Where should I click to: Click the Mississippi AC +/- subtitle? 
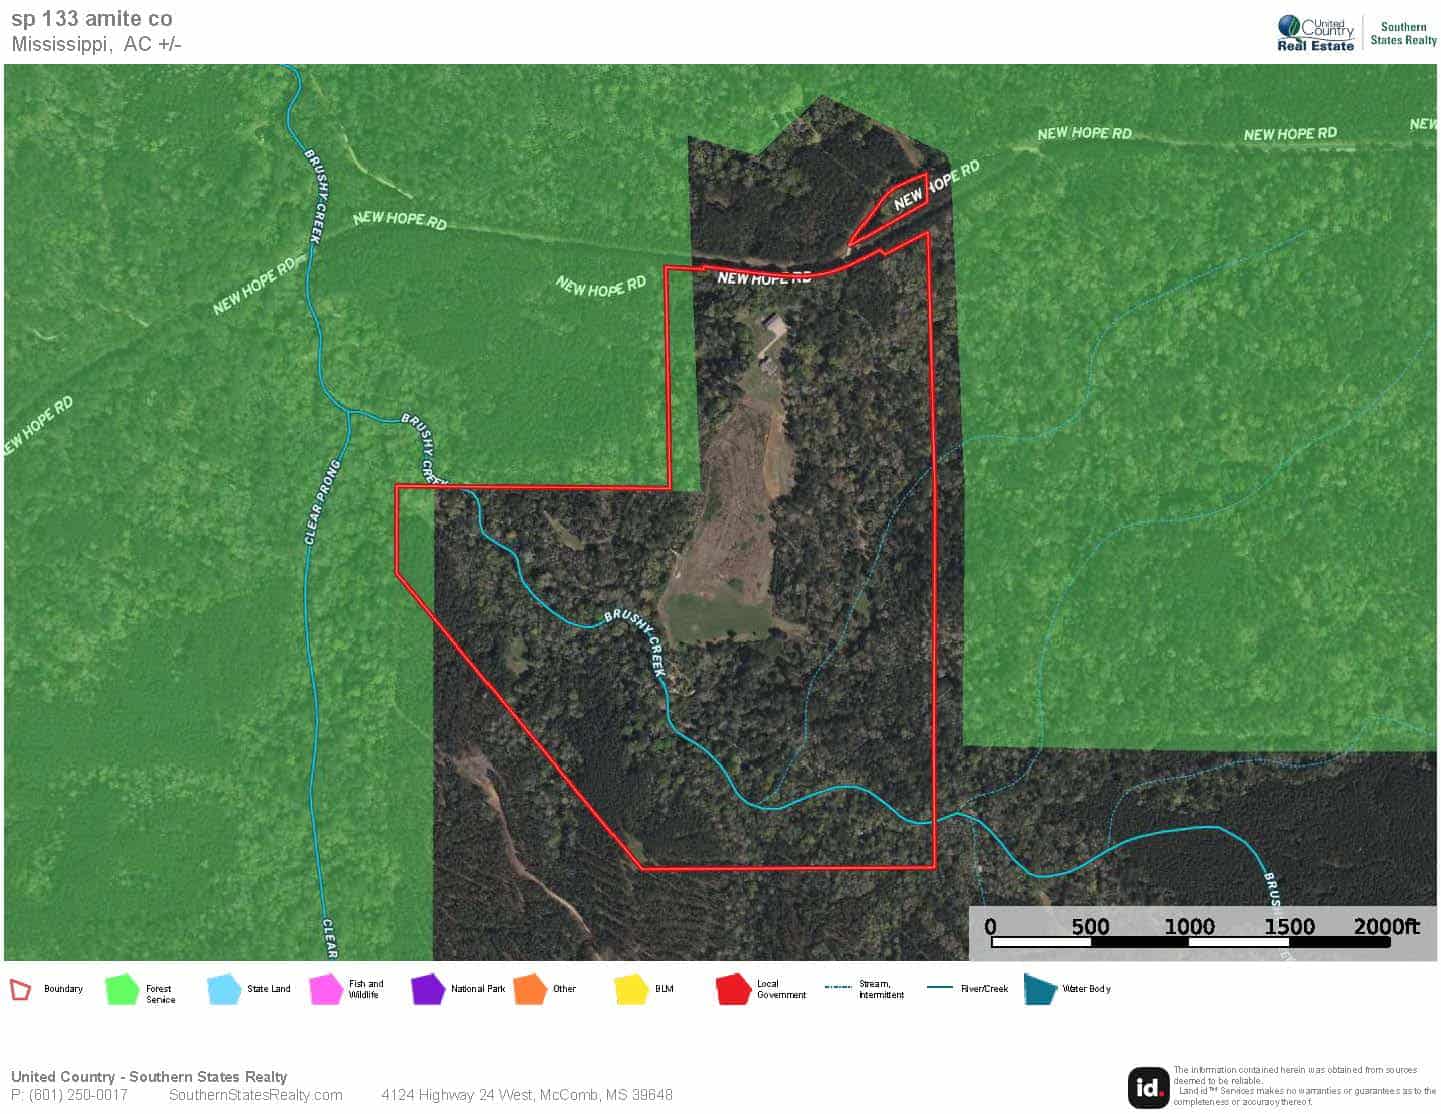click(96, 43)
